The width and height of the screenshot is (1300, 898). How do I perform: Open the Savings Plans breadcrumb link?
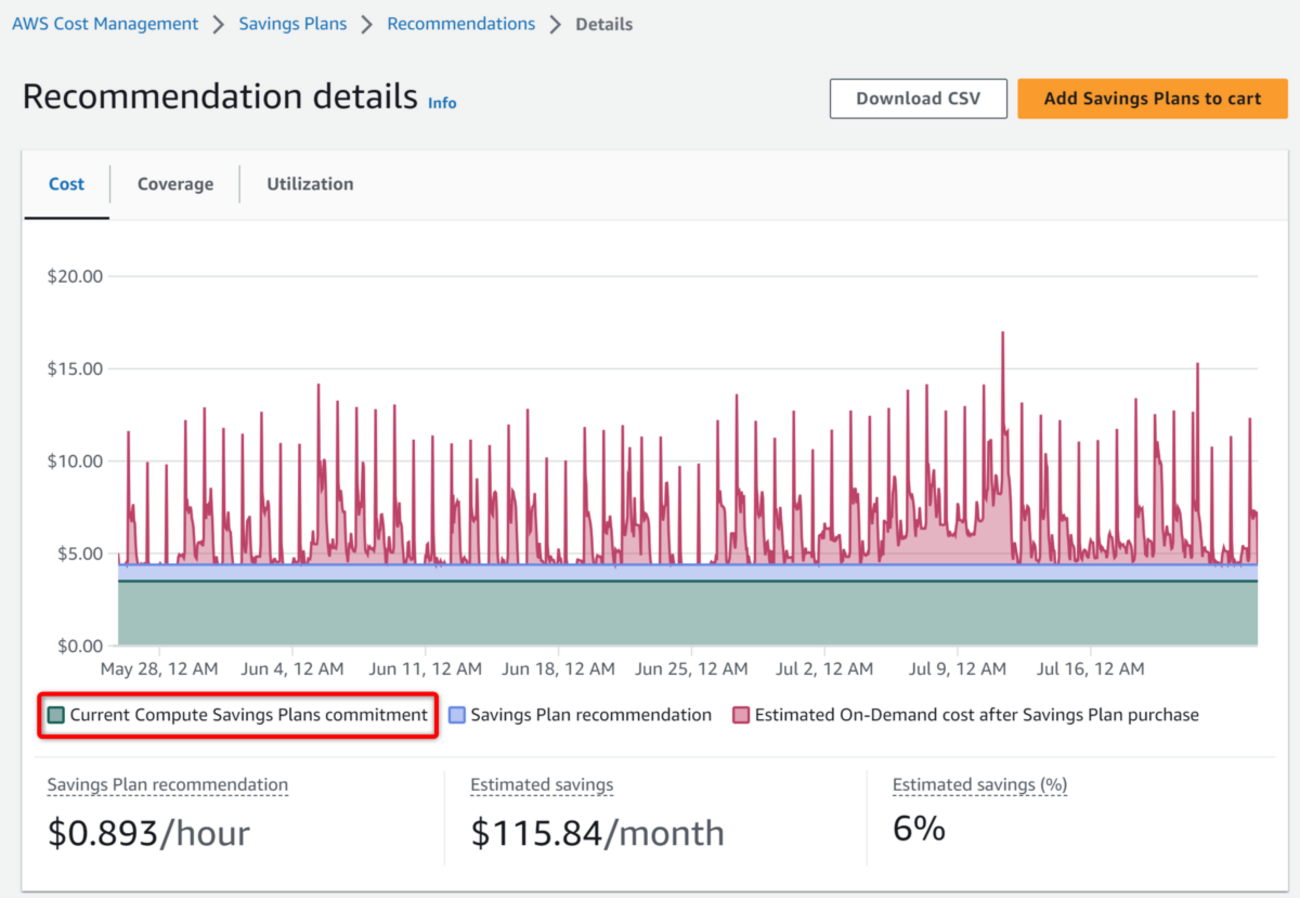[292, 24]
